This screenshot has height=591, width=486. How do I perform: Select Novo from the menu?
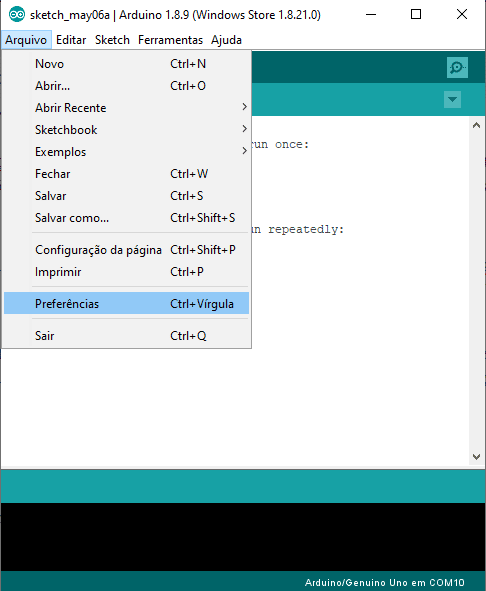tap(126, 64)
